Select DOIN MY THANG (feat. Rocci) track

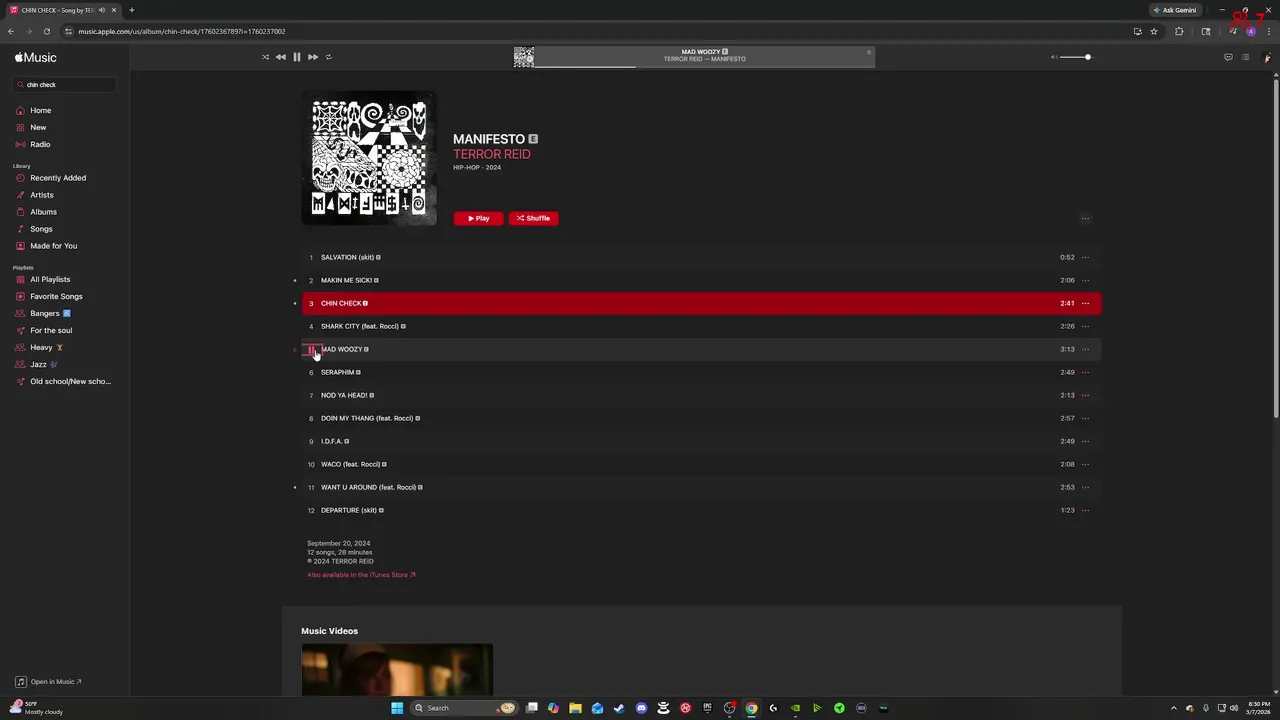coord(701,418)
